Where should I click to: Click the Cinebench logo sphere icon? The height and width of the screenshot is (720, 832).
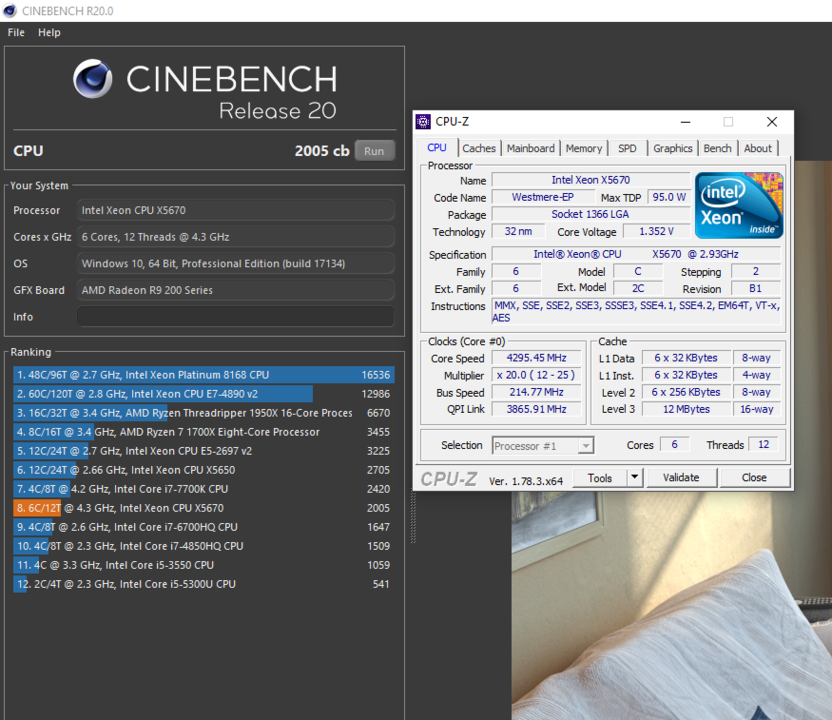pyautogui.click(x=93, y=79)
